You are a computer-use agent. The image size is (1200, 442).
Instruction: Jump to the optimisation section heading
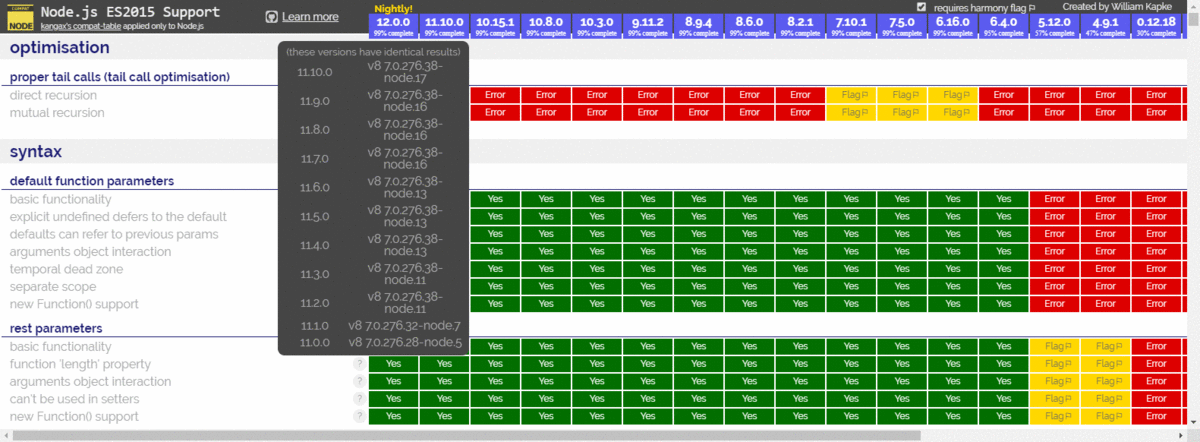point(60,48)
